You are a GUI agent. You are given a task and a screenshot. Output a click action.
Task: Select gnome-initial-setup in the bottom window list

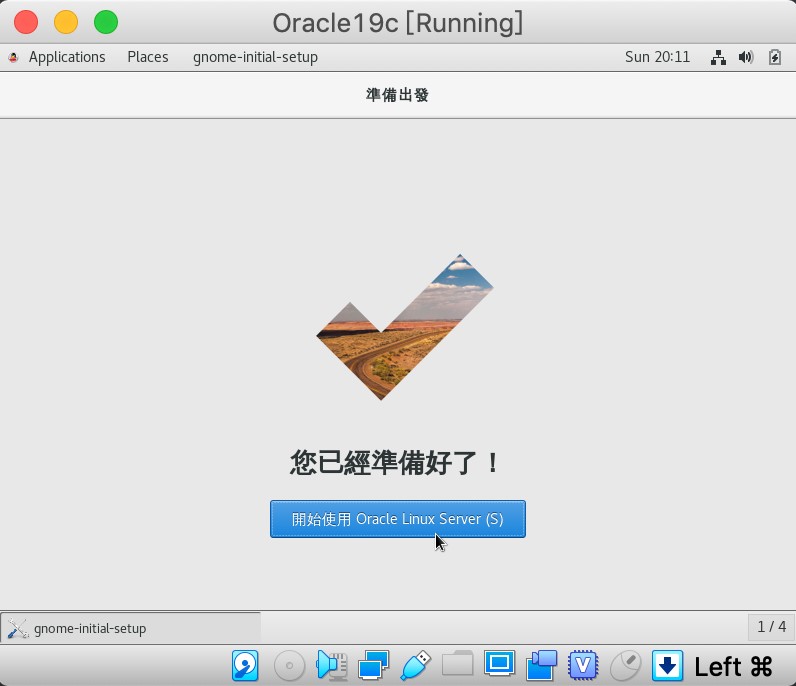[130, 628]
